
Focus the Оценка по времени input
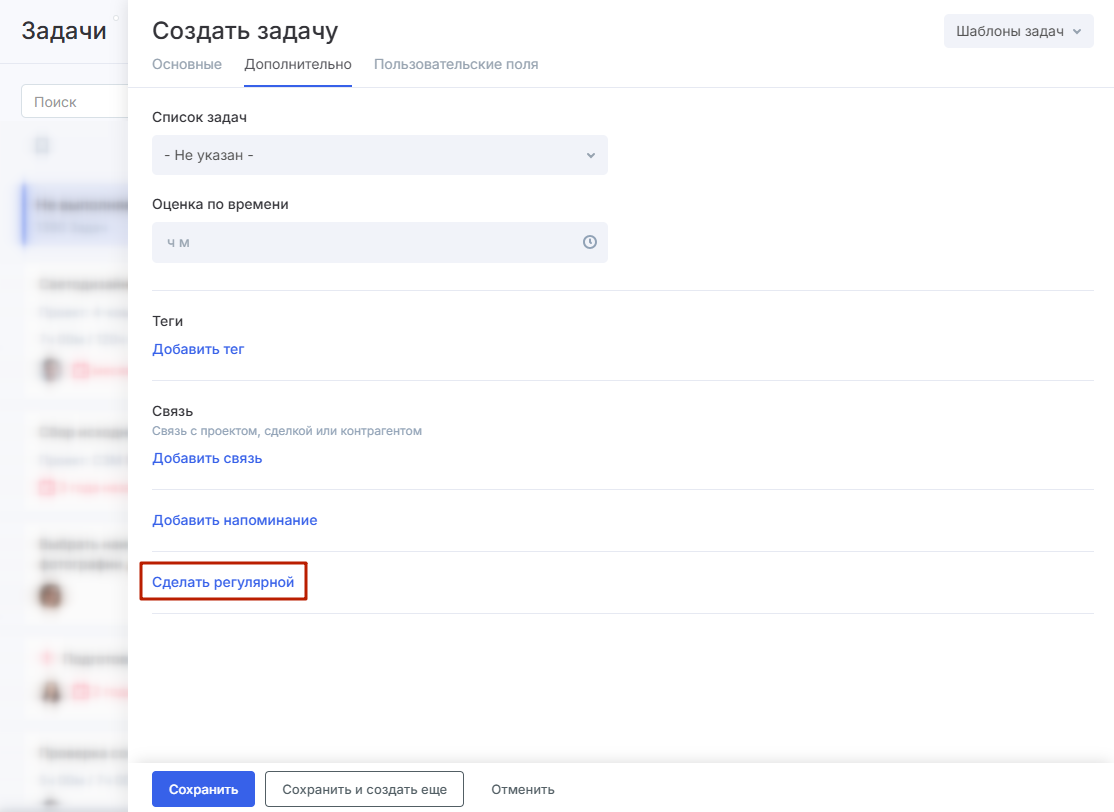[379, 242]
